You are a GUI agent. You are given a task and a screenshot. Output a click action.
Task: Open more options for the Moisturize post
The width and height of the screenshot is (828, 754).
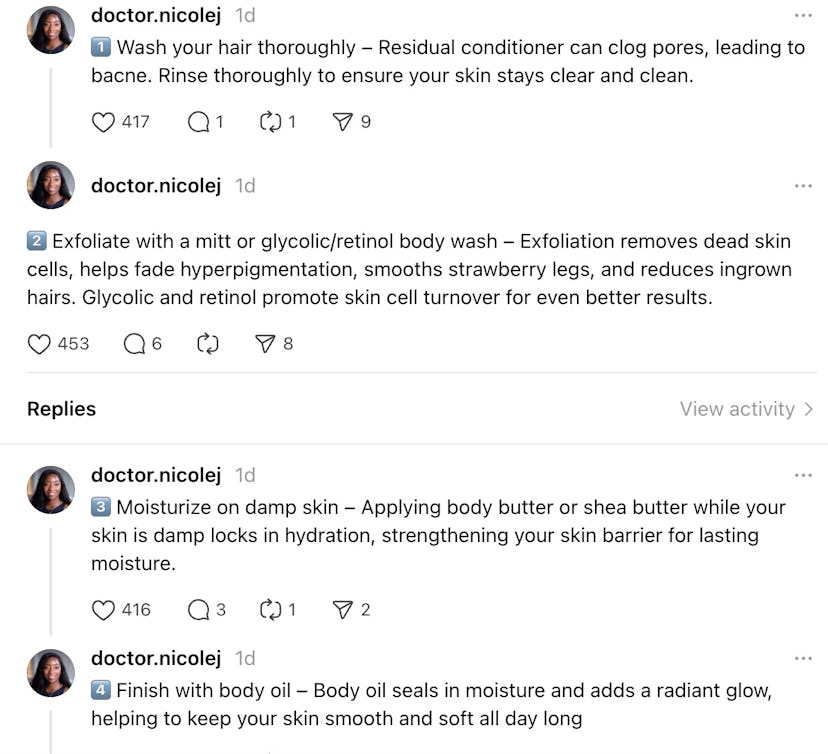[803, 475]
